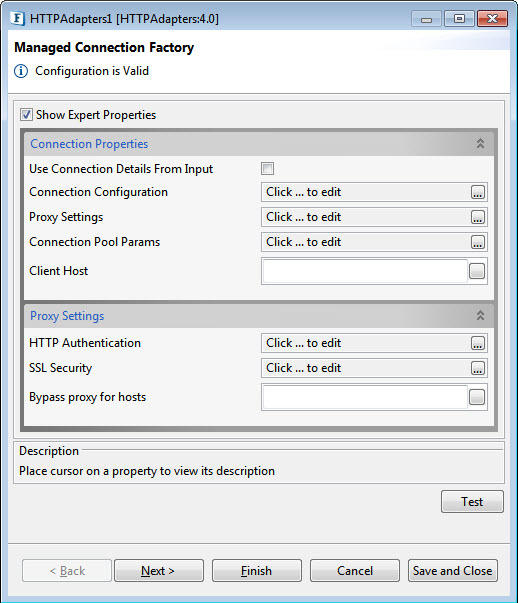Open Connection Configuration ellipsis editor button
Viewport: 518px width, 603px height.
coord(478,192)
